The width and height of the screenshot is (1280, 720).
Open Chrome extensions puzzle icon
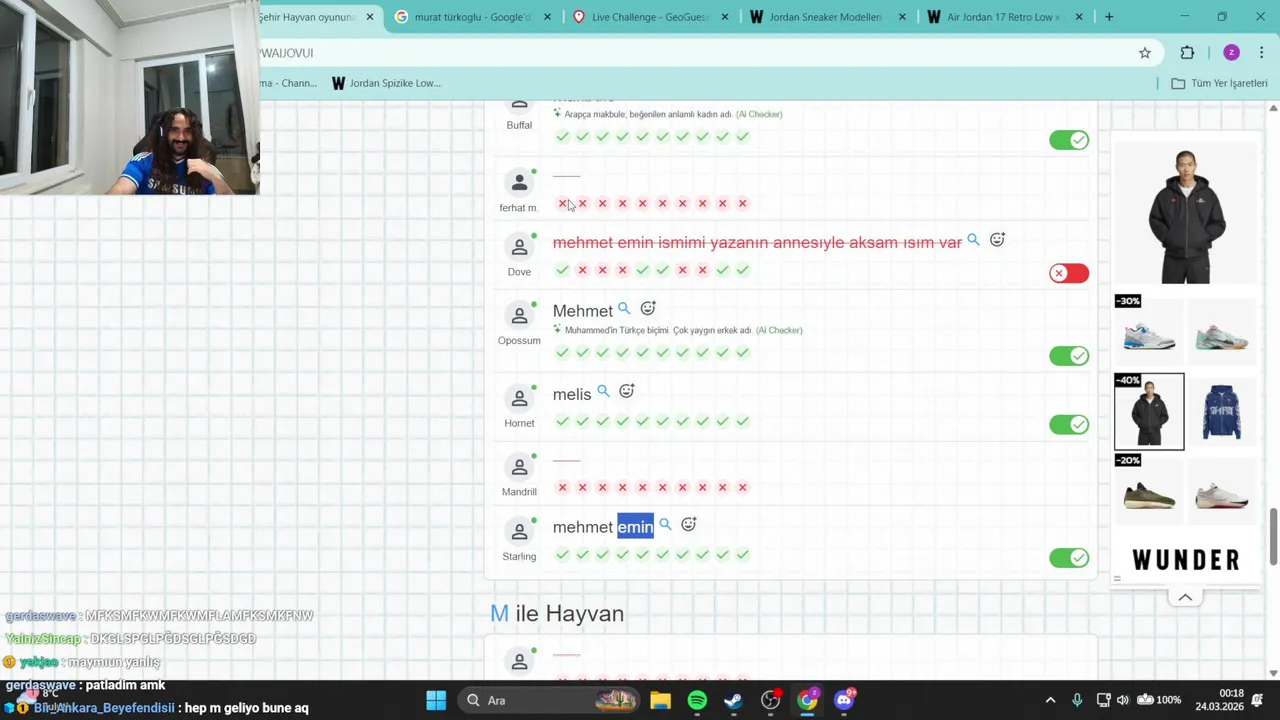[x=1188, y=53]
